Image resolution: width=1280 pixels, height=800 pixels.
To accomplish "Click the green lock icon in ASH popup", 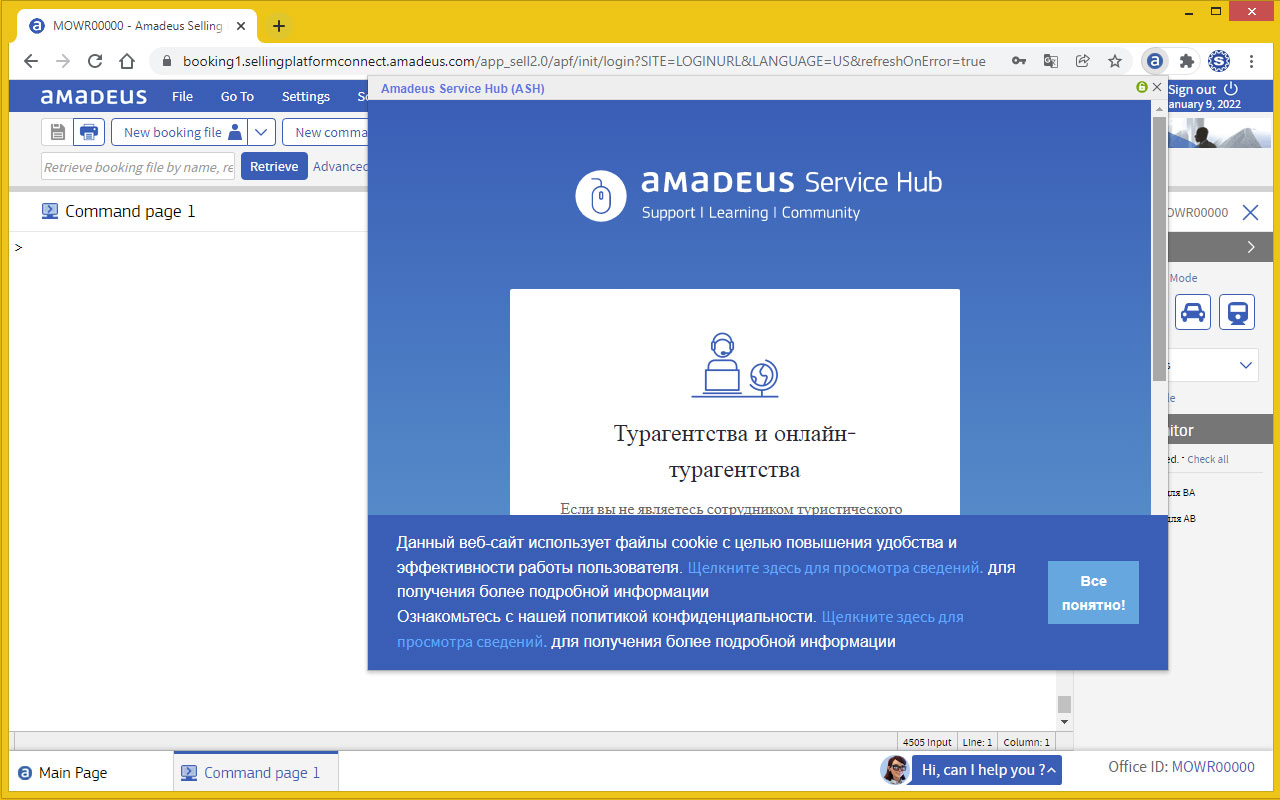I will click(x=1142, y=88).
